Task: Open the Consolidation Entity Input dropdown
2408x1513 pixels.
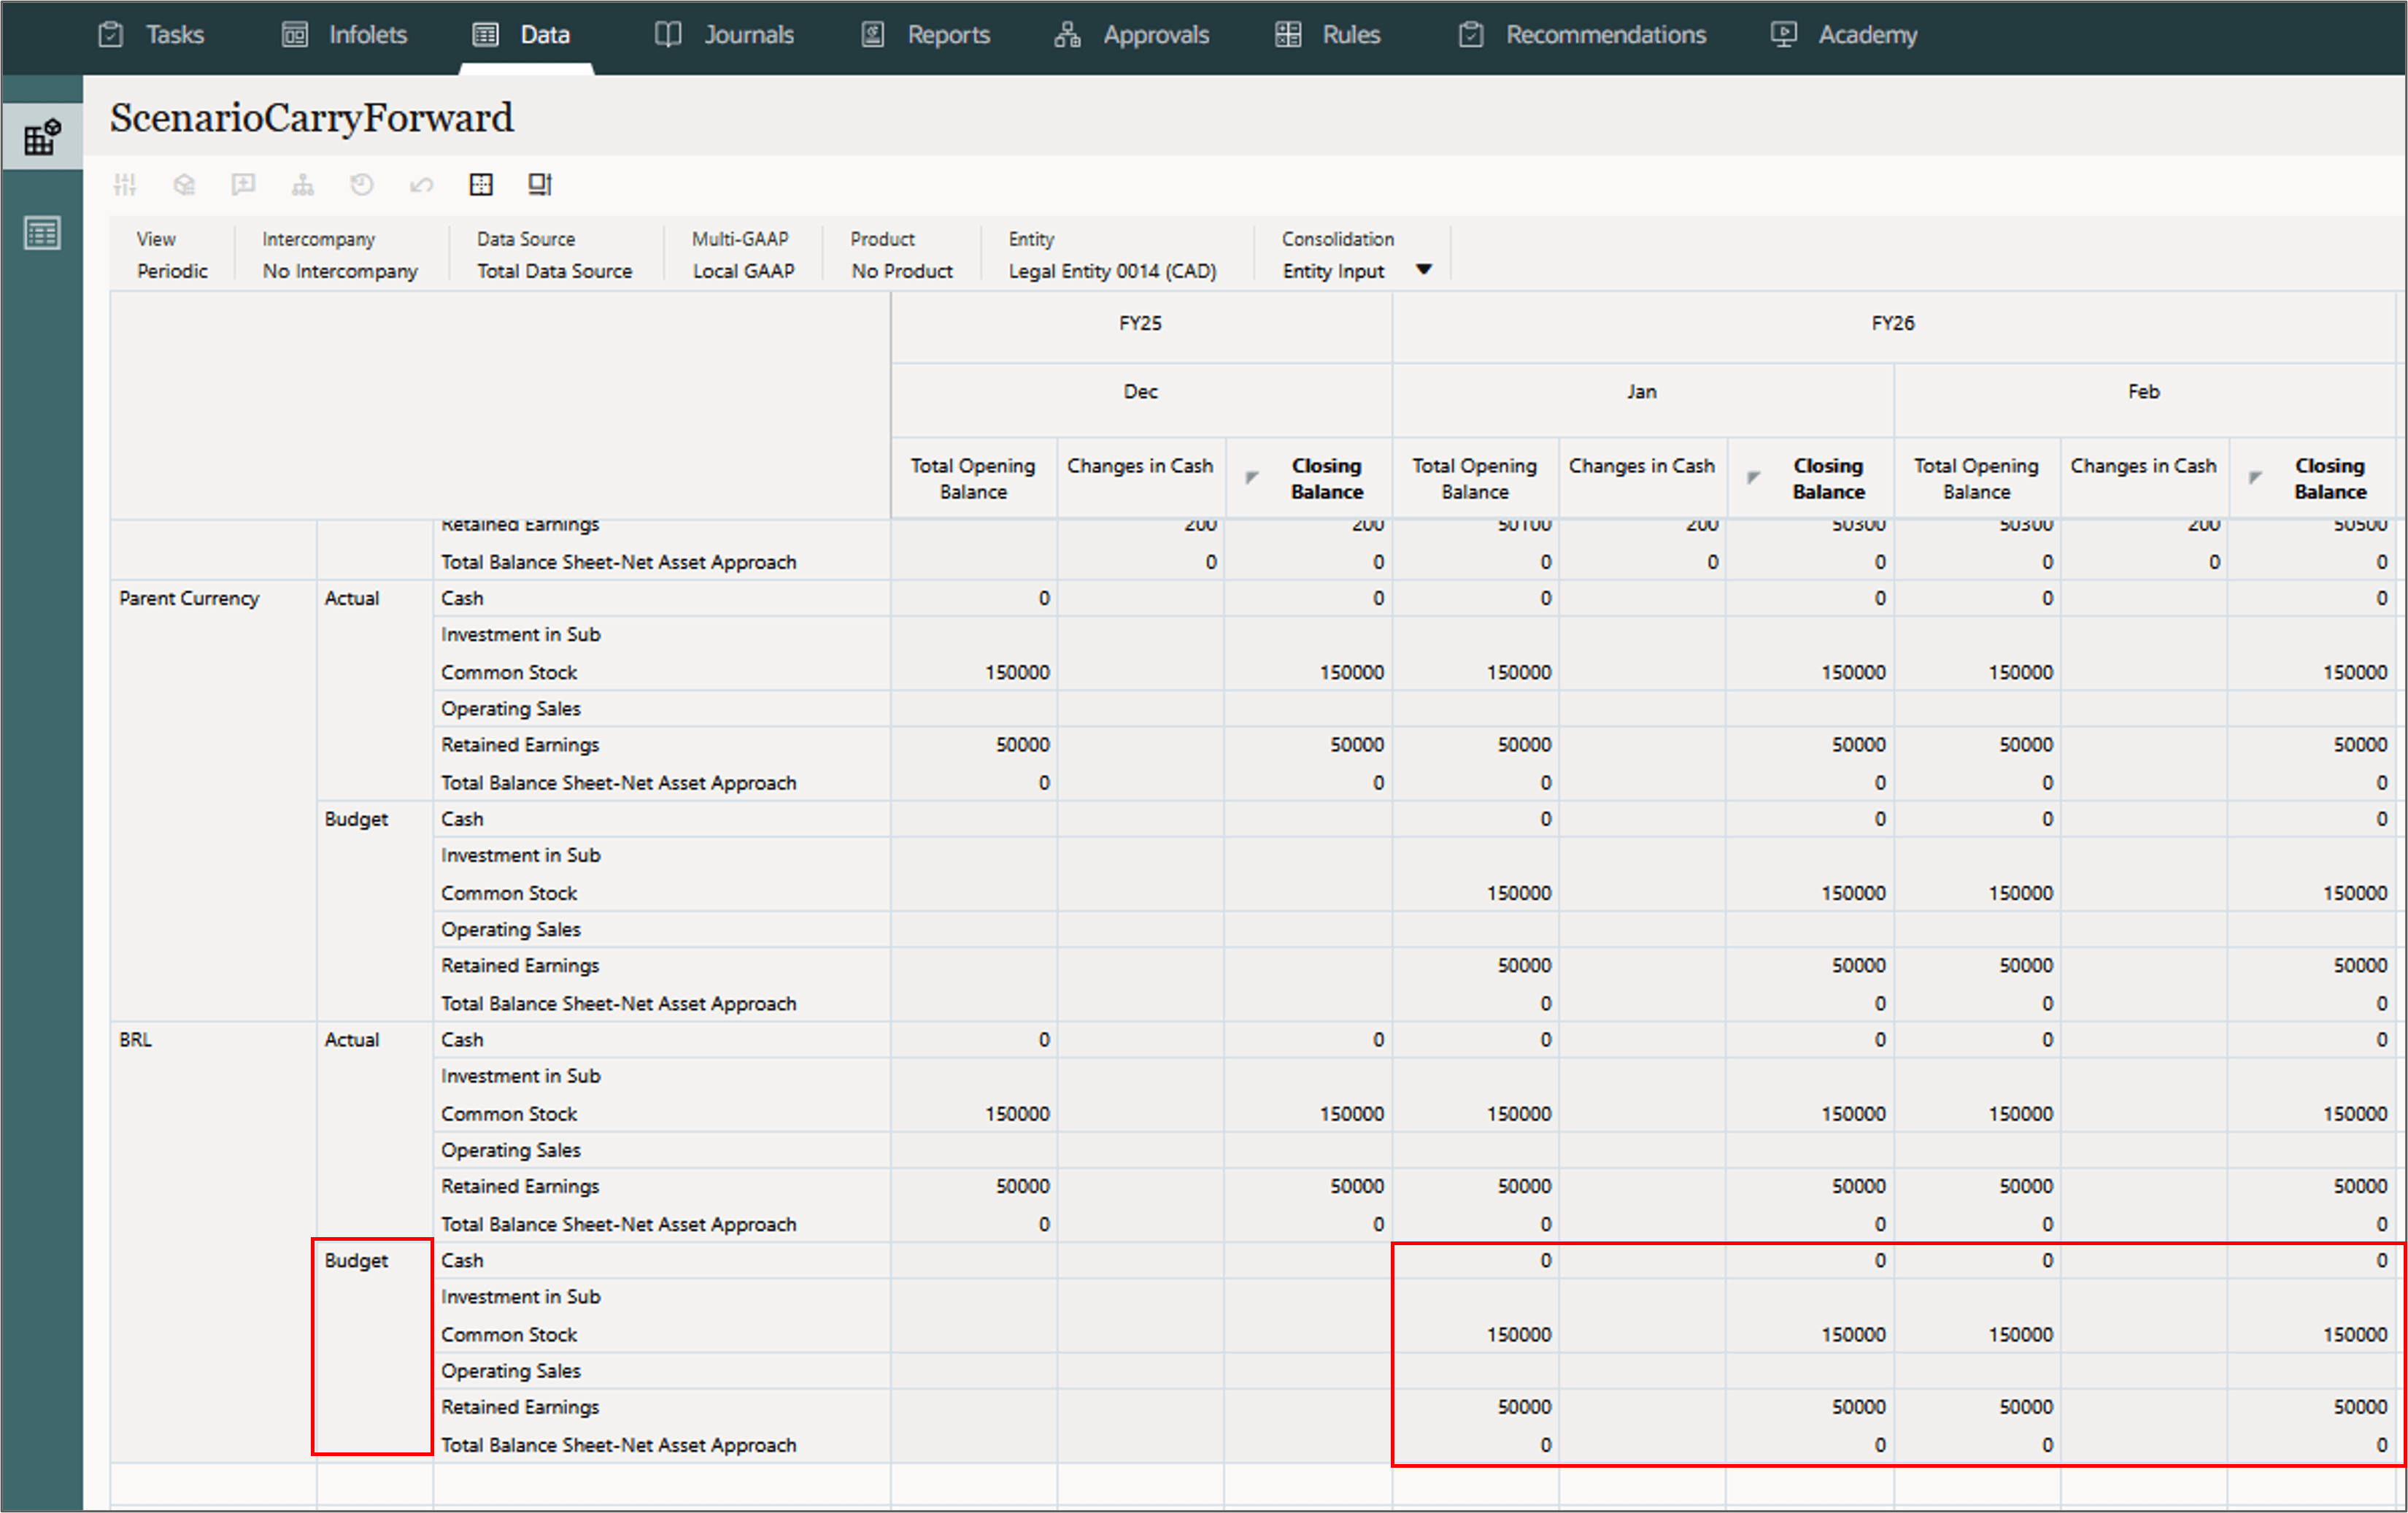Action: (1424, 270)
